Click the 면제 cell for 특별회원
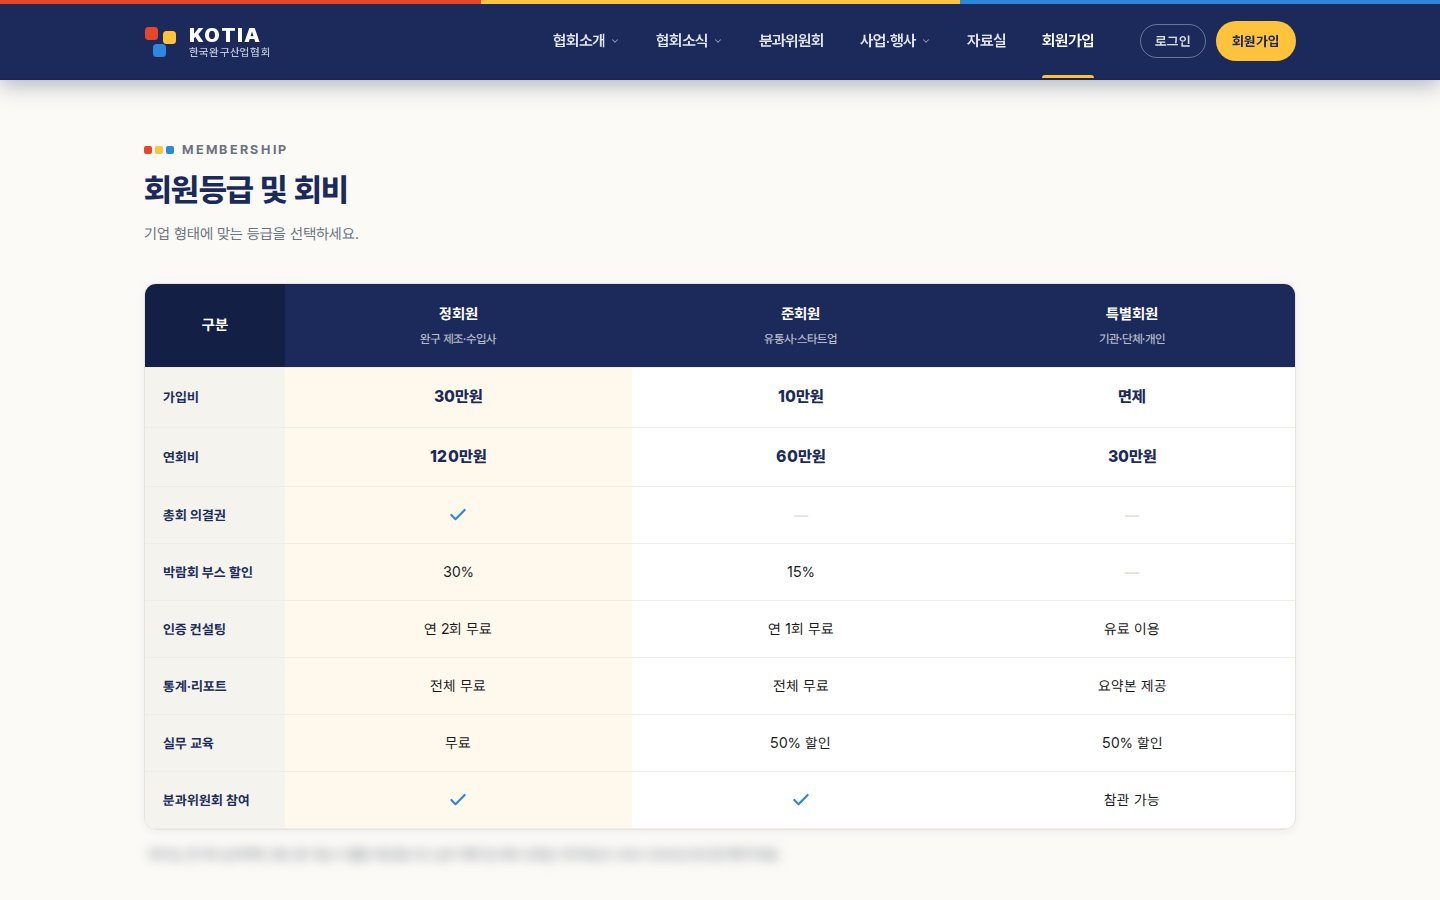This screenshot has width=1440, height=900. point(1132,397)
